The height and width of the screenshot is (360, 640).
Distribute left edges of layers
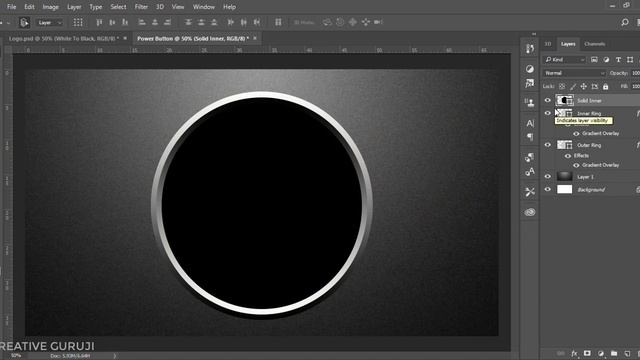coord(231,22)
